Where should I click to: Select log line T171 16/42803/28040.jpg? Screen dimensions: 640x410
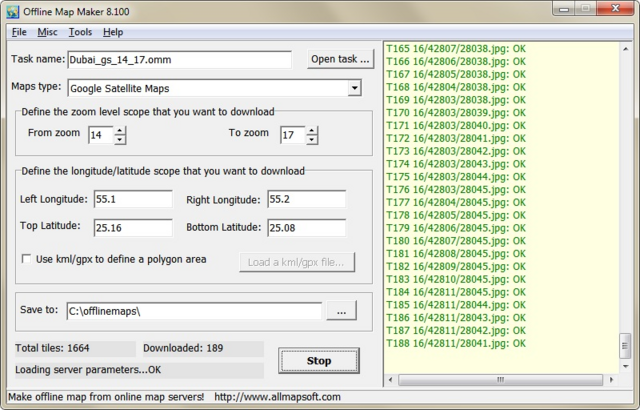coord(456,126)
